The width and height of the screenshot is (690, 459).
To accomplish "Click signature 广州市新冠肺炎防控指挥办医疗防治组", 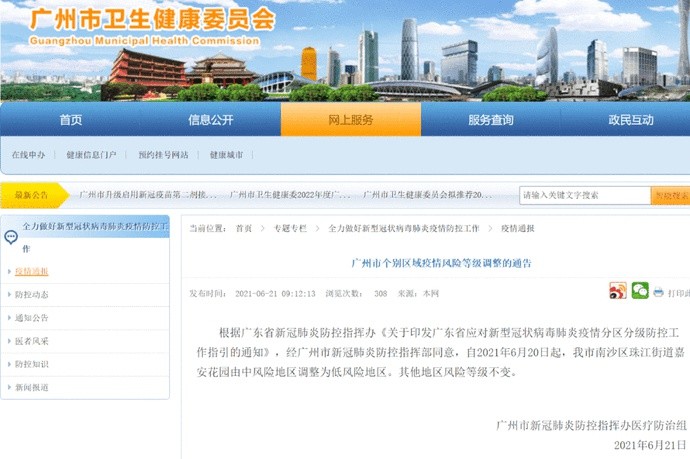I will tap(591, 425).
